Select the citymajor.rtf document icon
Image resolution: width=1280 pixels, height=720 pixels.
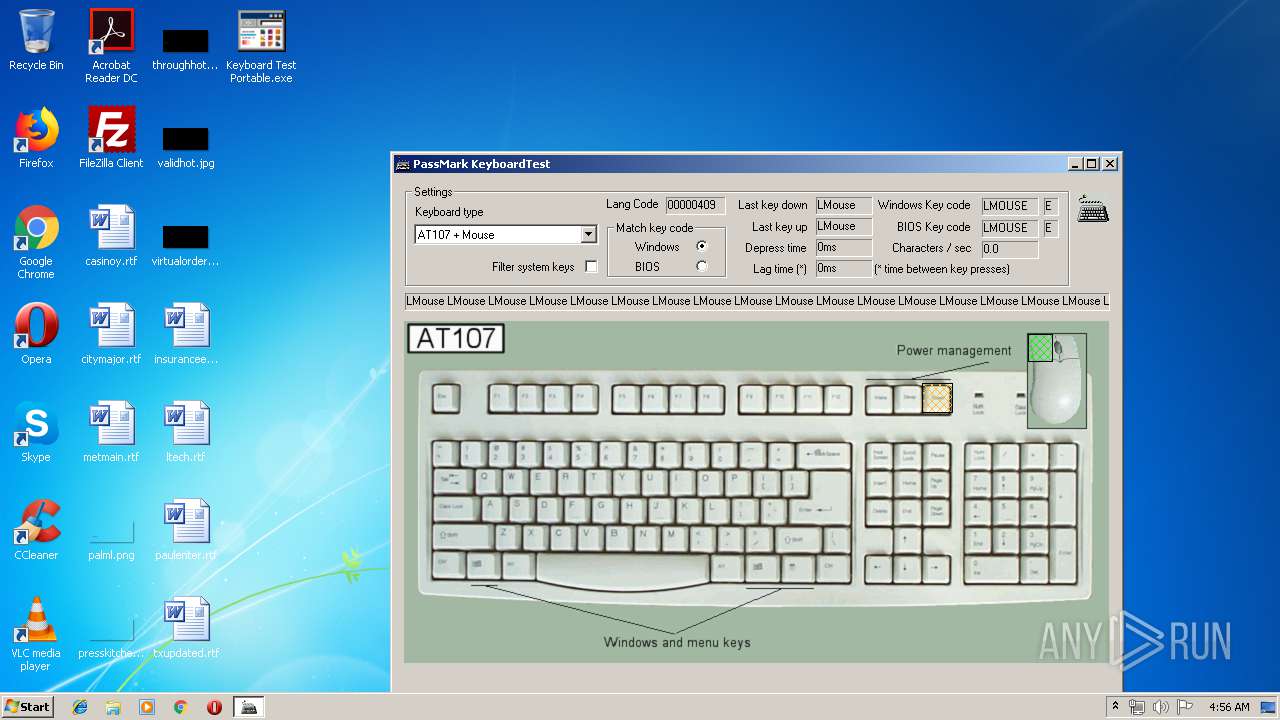click(111, 334)
